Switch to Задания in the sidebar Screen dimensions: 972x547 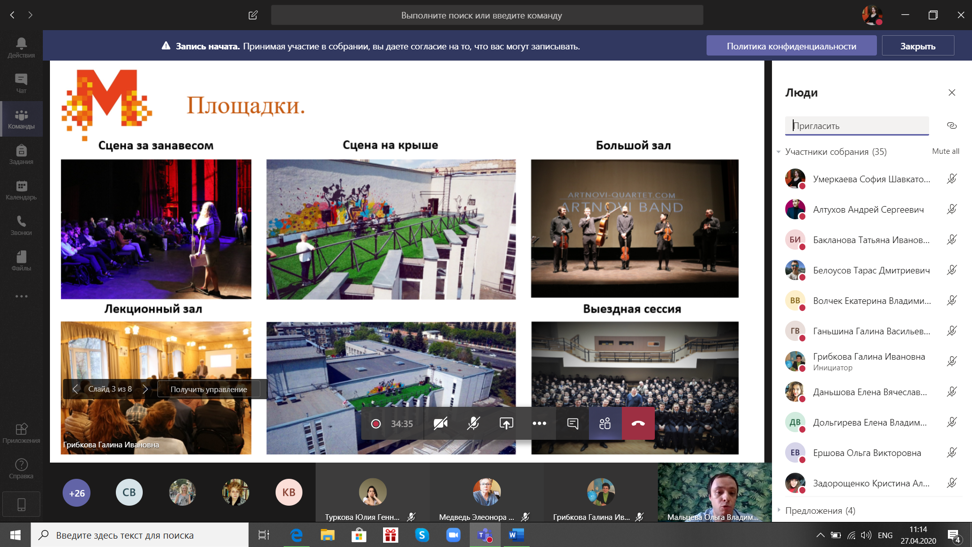point(21,154)
